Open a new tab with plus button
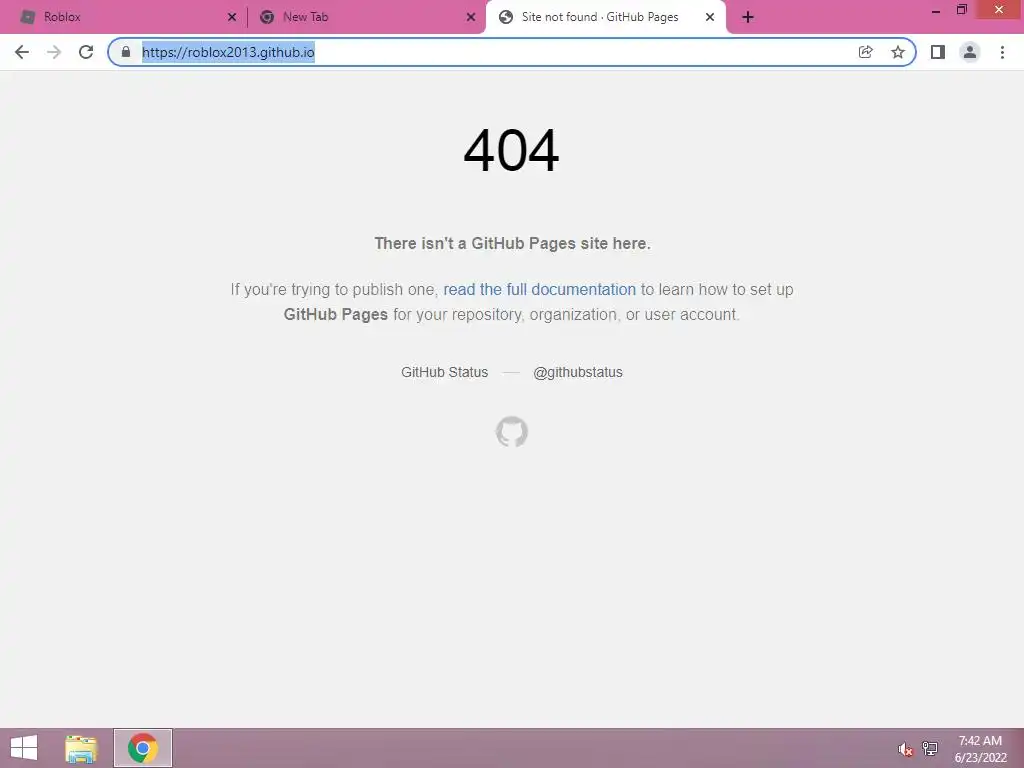The image size is (1024, 768). coord(748,17)
